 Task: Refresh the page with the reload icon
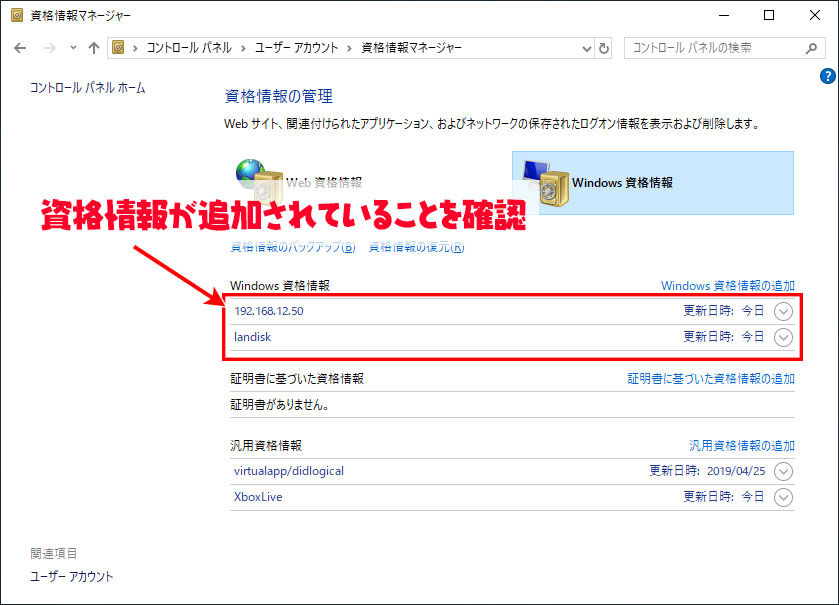pos(604,49)
